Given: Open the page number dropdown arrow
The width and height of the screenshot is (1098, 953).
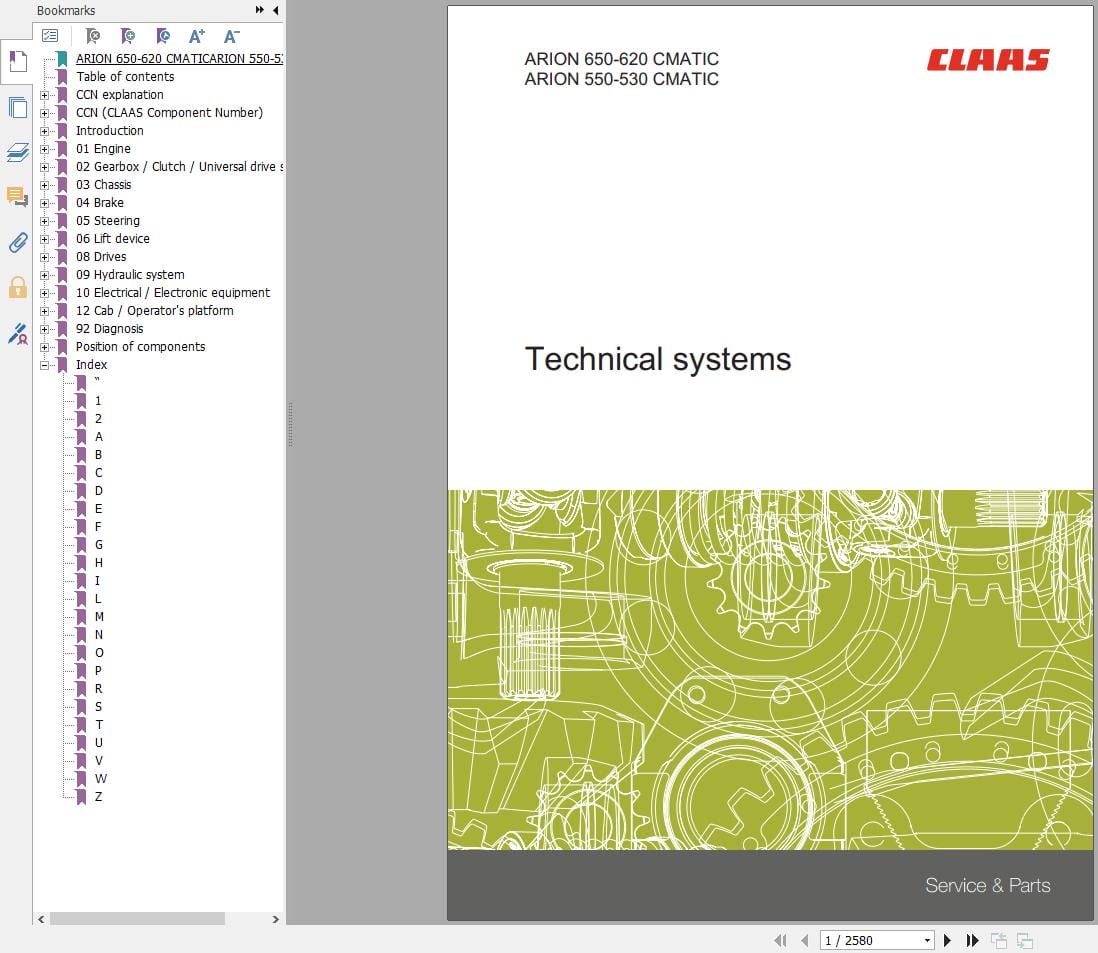Looking at the screenshot, I should pyautogui.click(x=927, y=940).
